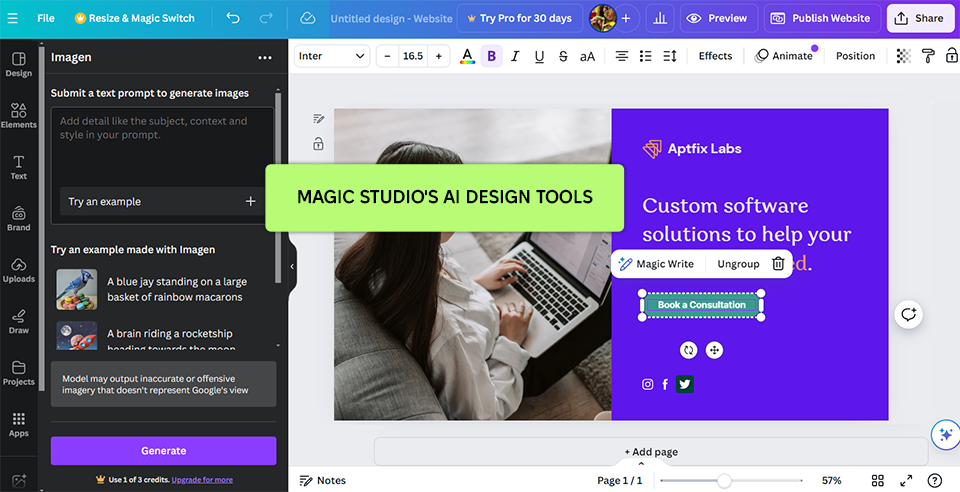The width and height of the screenshot is (960, 492).
Task: Open the Inter font dropdown
Action: (x=332, y=56)
